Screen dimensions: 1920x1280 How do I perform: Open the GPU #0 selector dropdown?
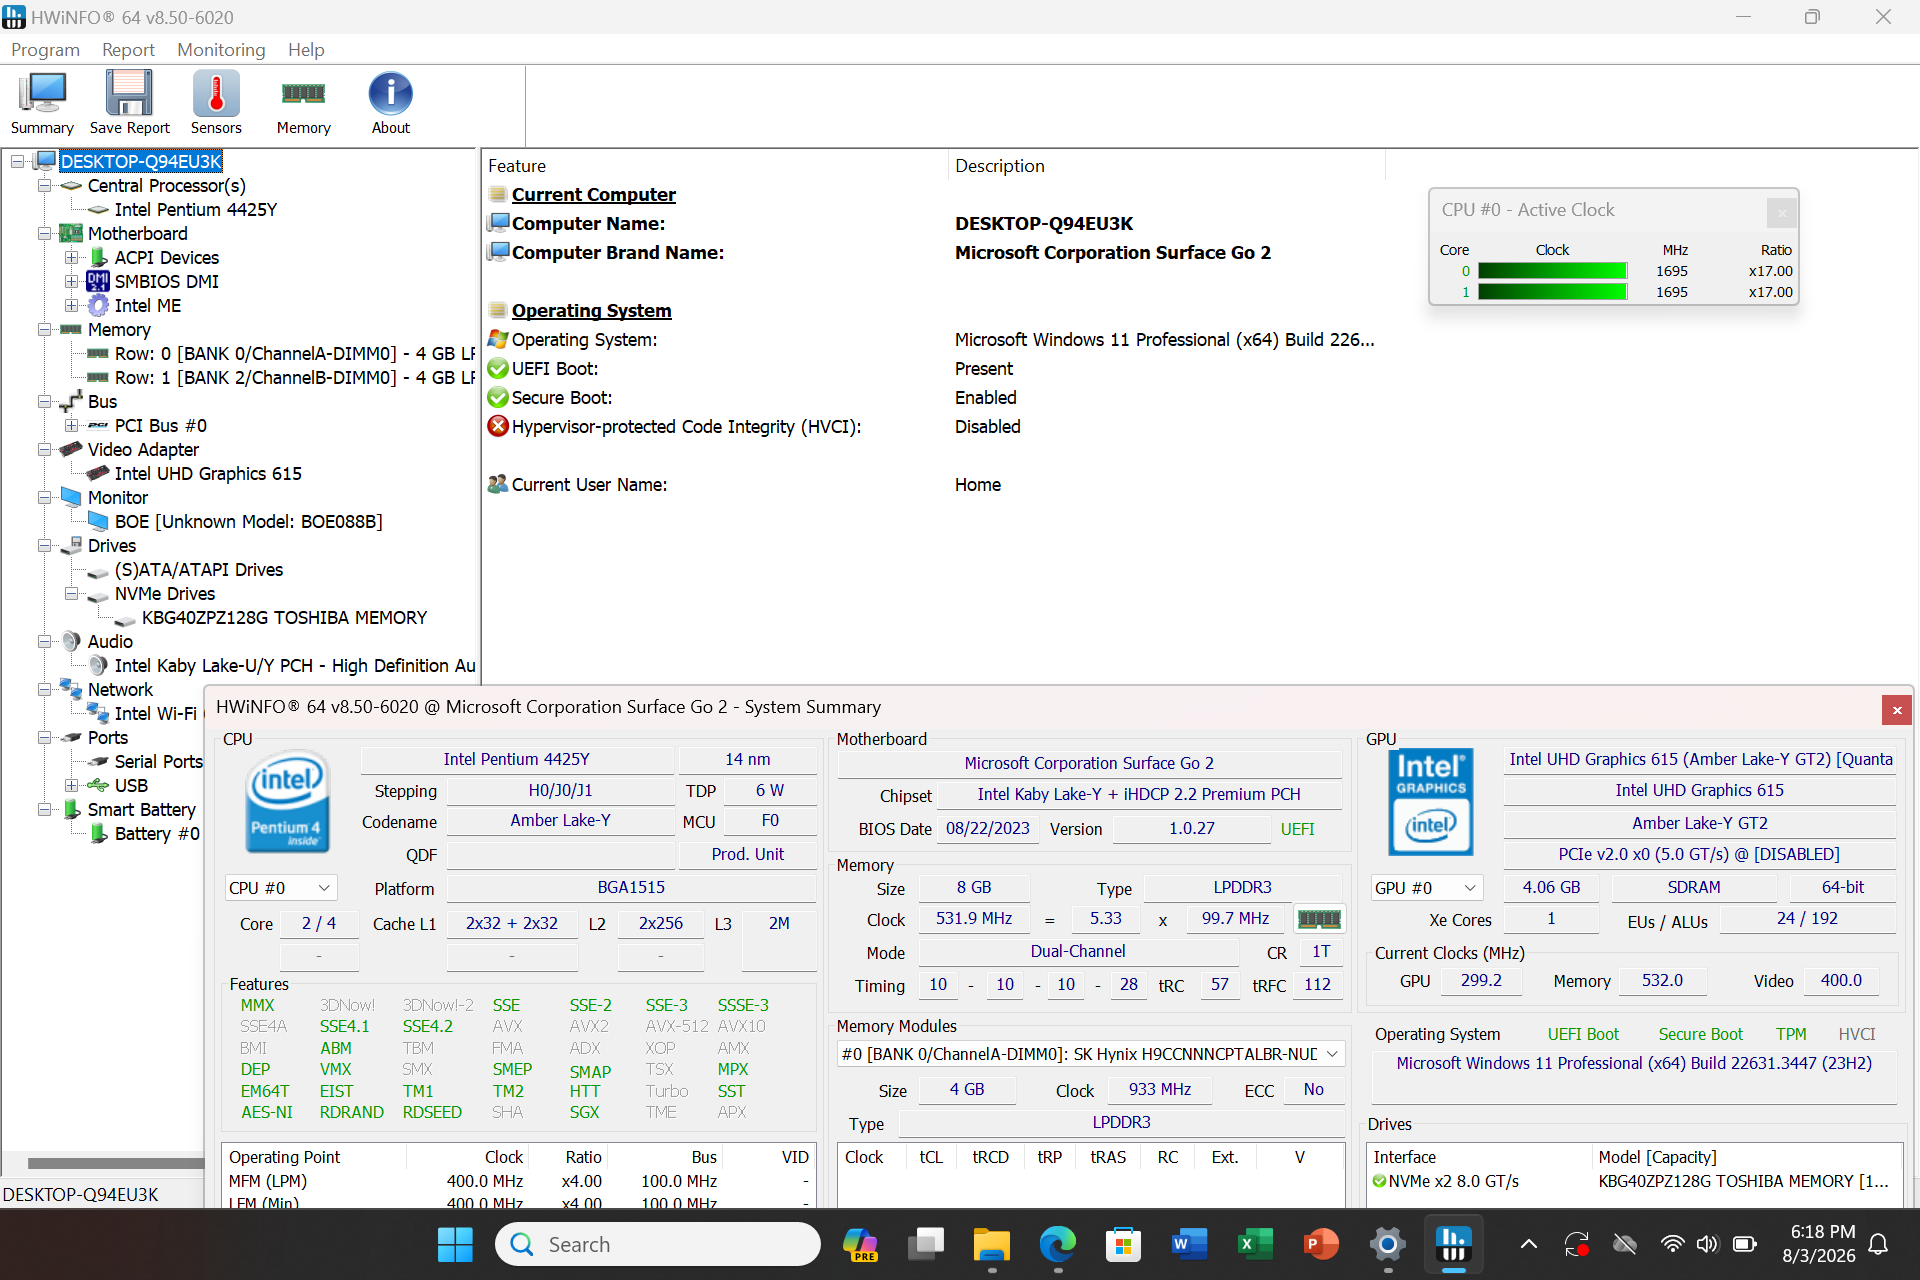click(x=1425, y=888)
